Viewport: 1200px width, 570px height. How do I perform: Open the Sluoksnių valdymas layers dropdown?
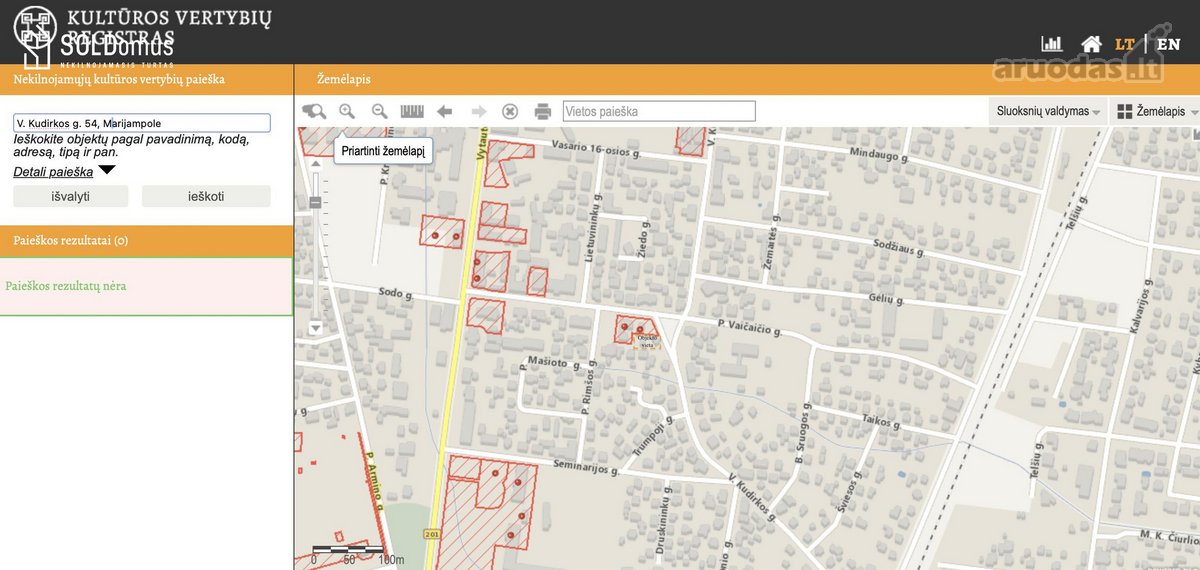click(x=1049, y=111)
